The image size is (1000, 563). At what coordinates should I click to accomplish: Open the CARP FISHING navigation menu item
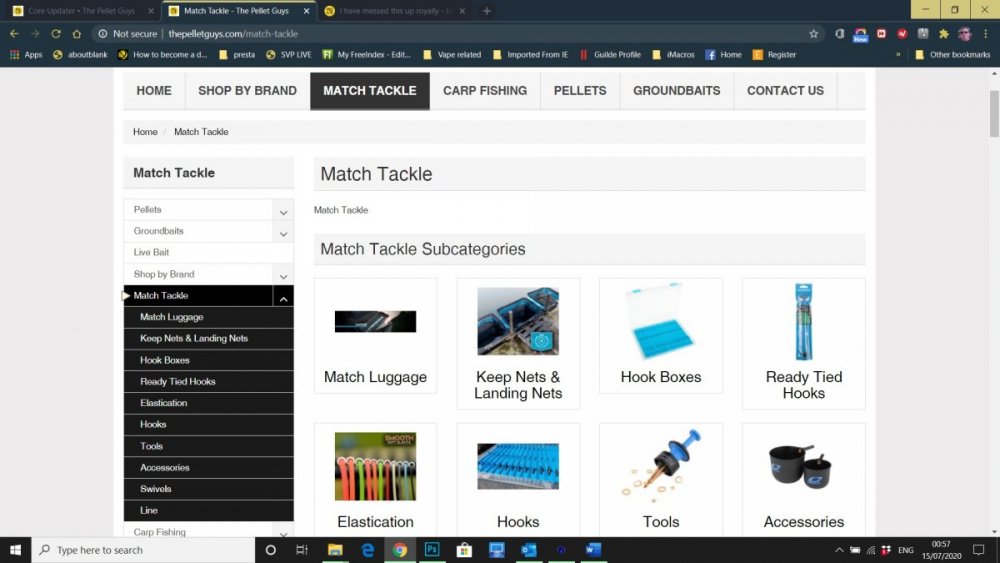tap(485, 91)
